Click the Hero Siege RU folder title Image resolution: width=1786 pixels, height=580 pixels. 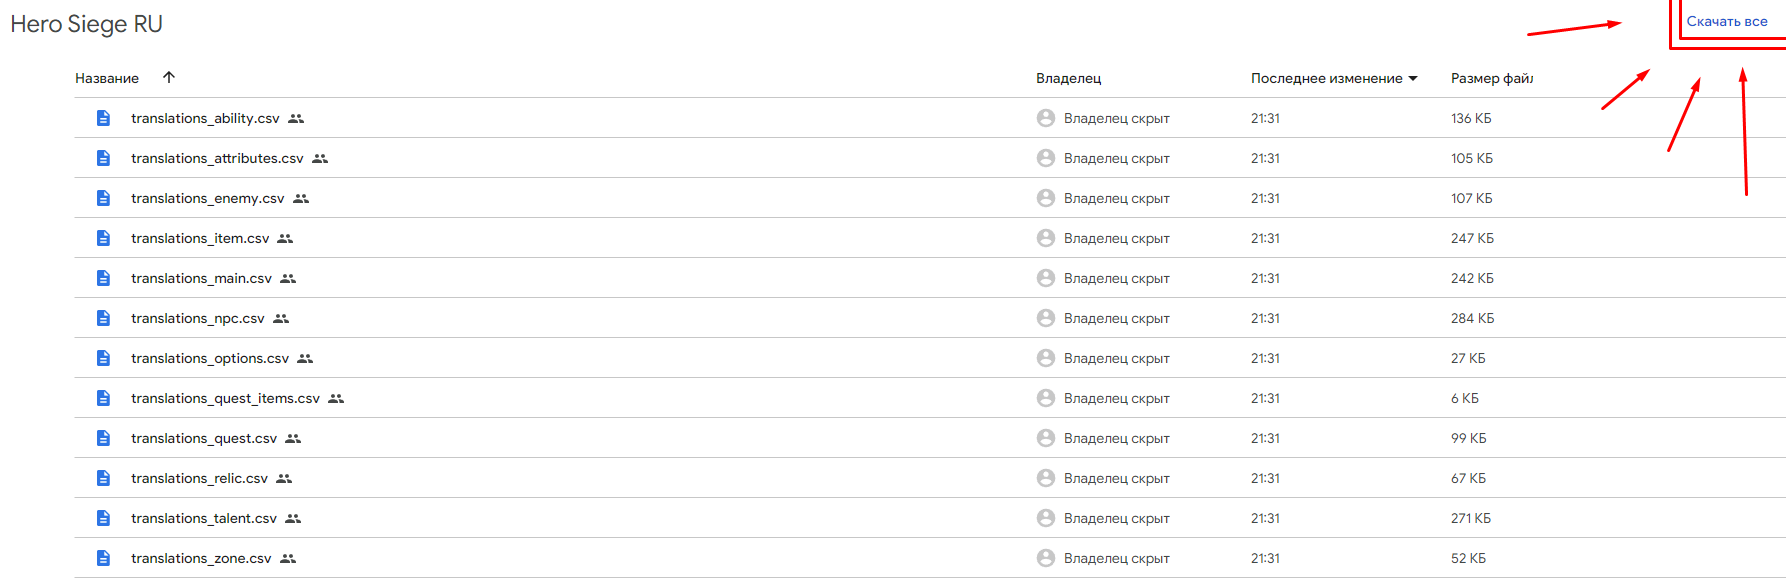click(x=87, y=24)
